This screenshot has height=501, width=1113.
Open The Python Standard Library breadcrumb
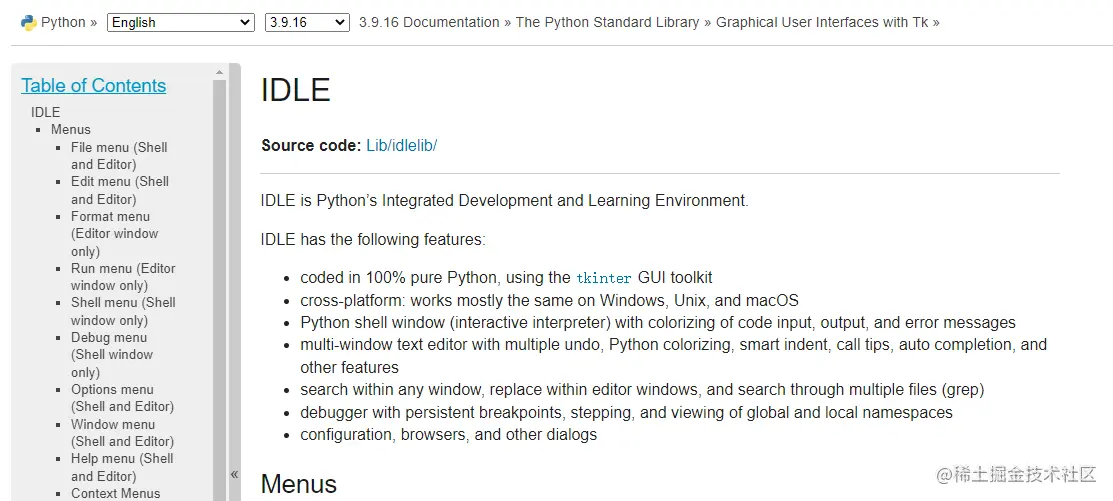607,22
